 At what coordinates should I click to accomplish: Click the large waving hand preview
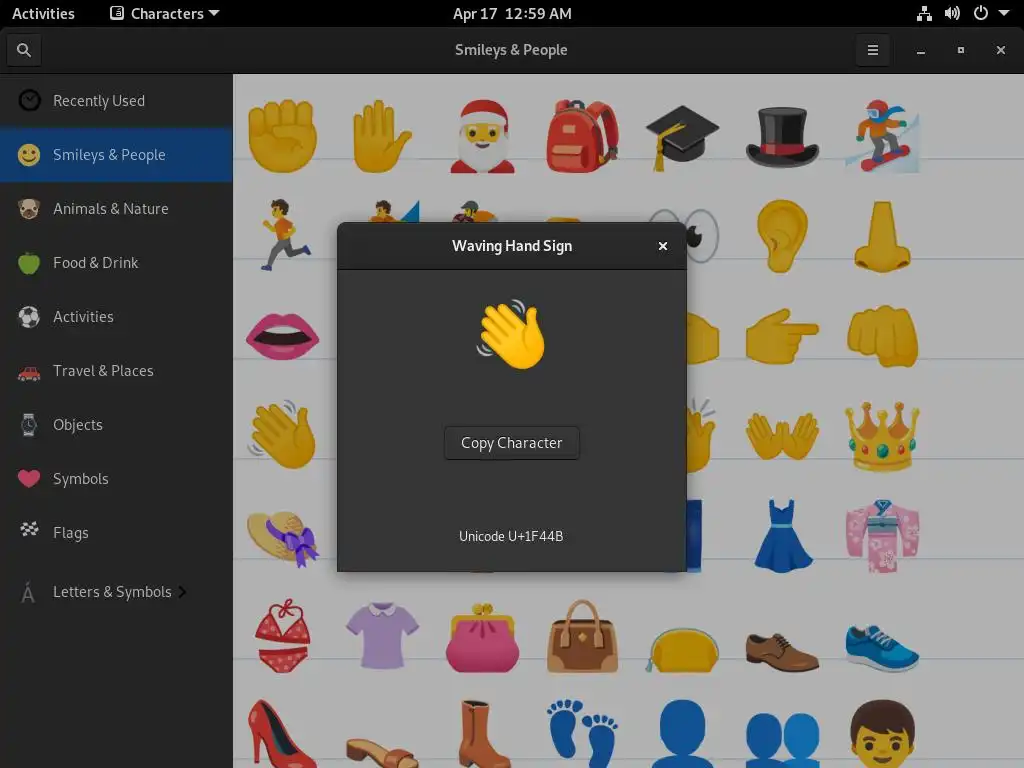coord(511,334)
